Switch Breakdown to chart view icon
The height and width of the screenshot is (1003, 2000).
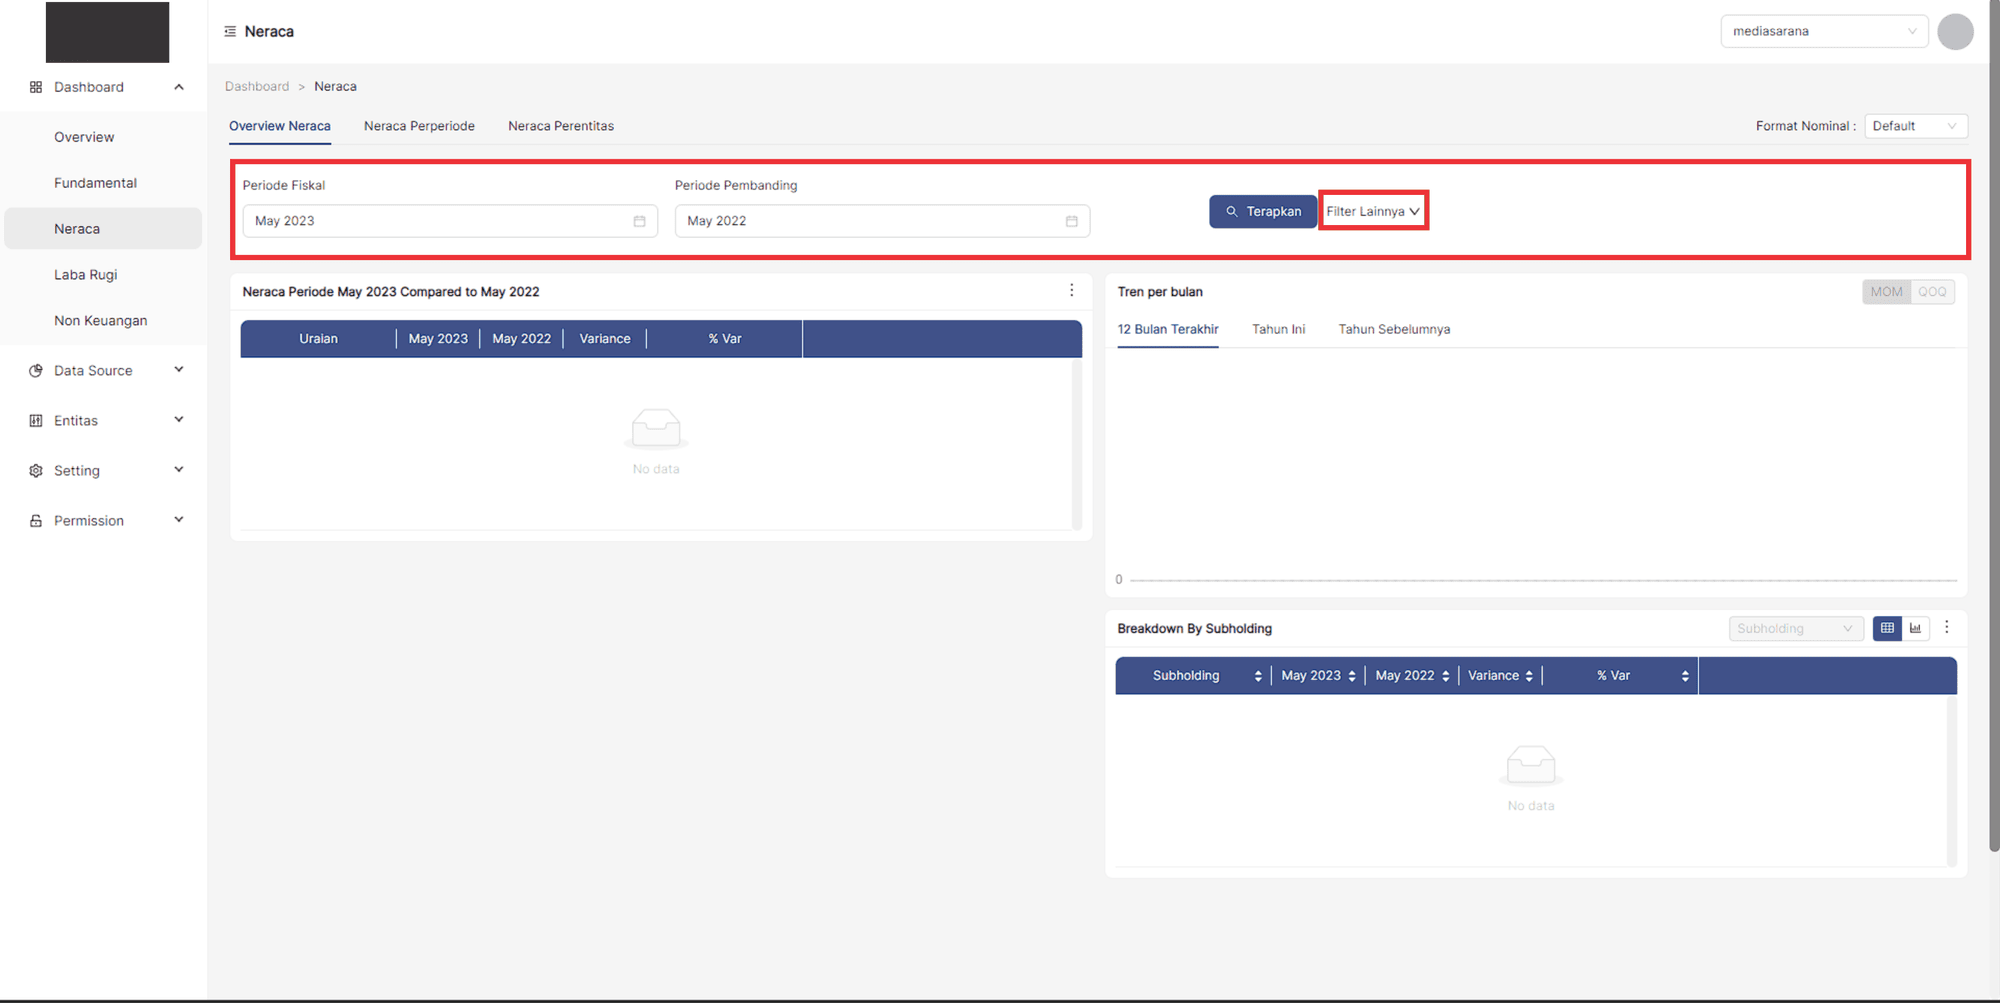click(x=1915, y=628)
